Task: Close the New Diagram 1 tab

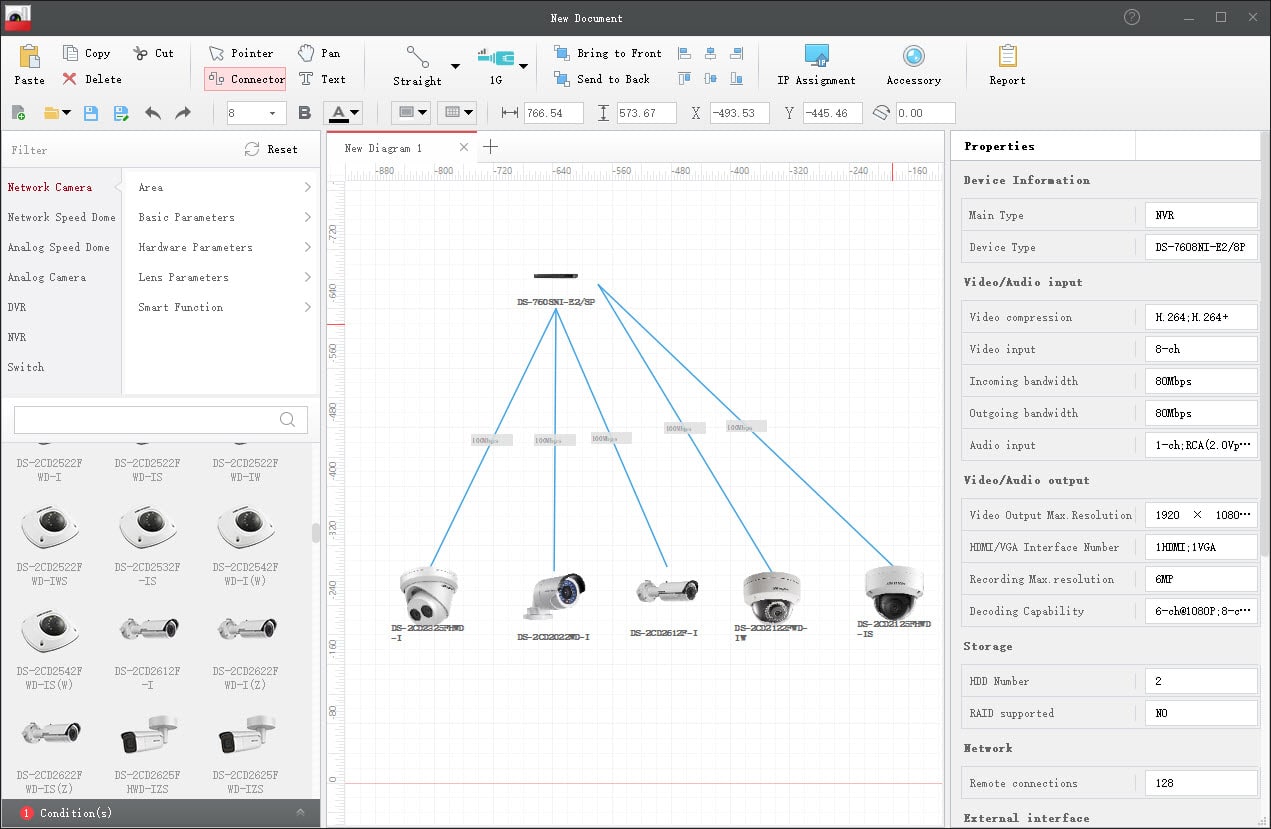Action: pos(463,147)
